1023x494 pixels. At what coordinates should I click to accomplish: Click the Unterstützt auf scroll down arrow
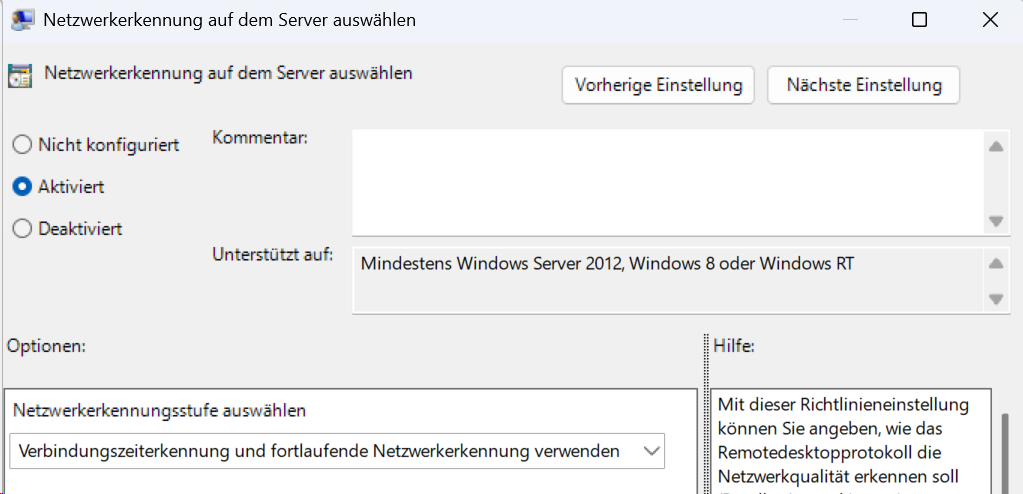[995, 298]
